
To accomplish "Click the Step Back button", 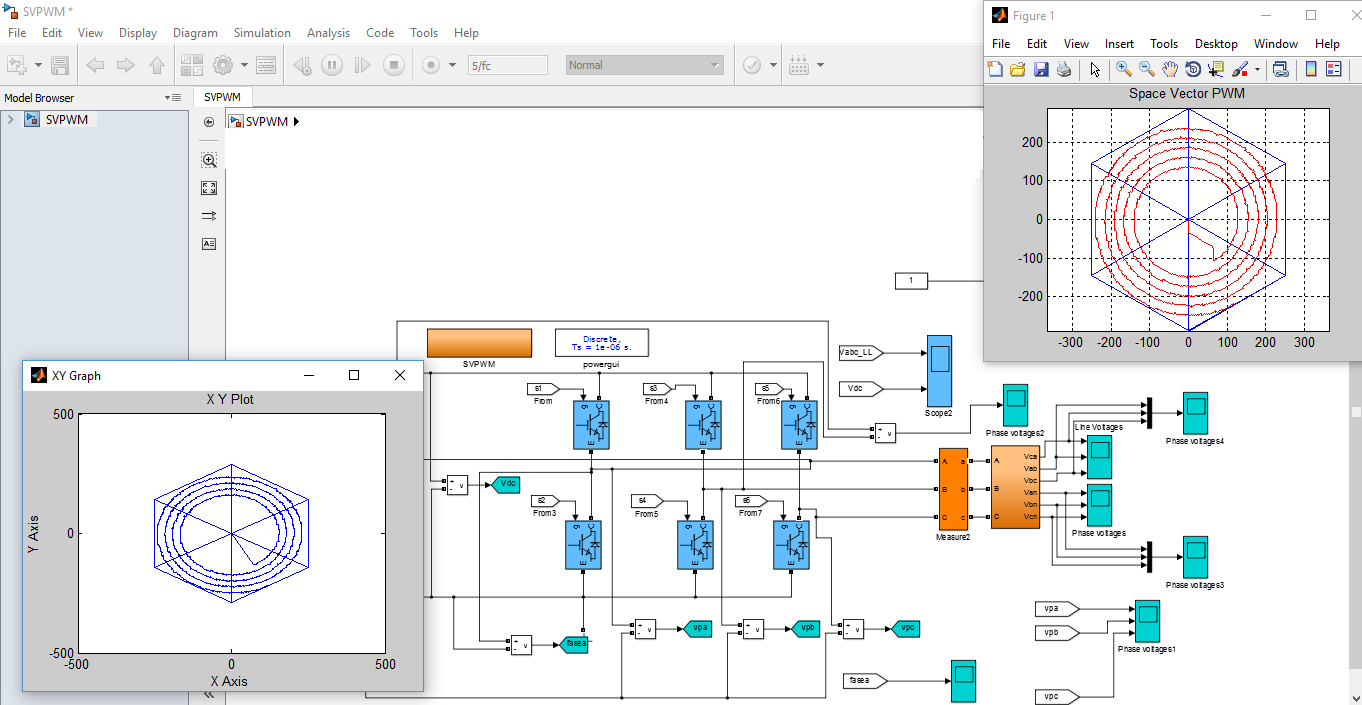I will pos(302,65).
